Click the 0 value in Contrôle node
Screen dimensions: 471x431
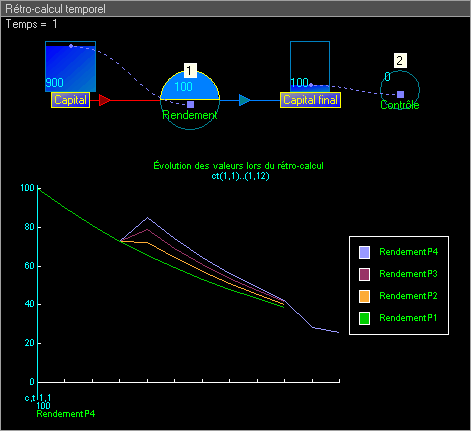(387, 77)
